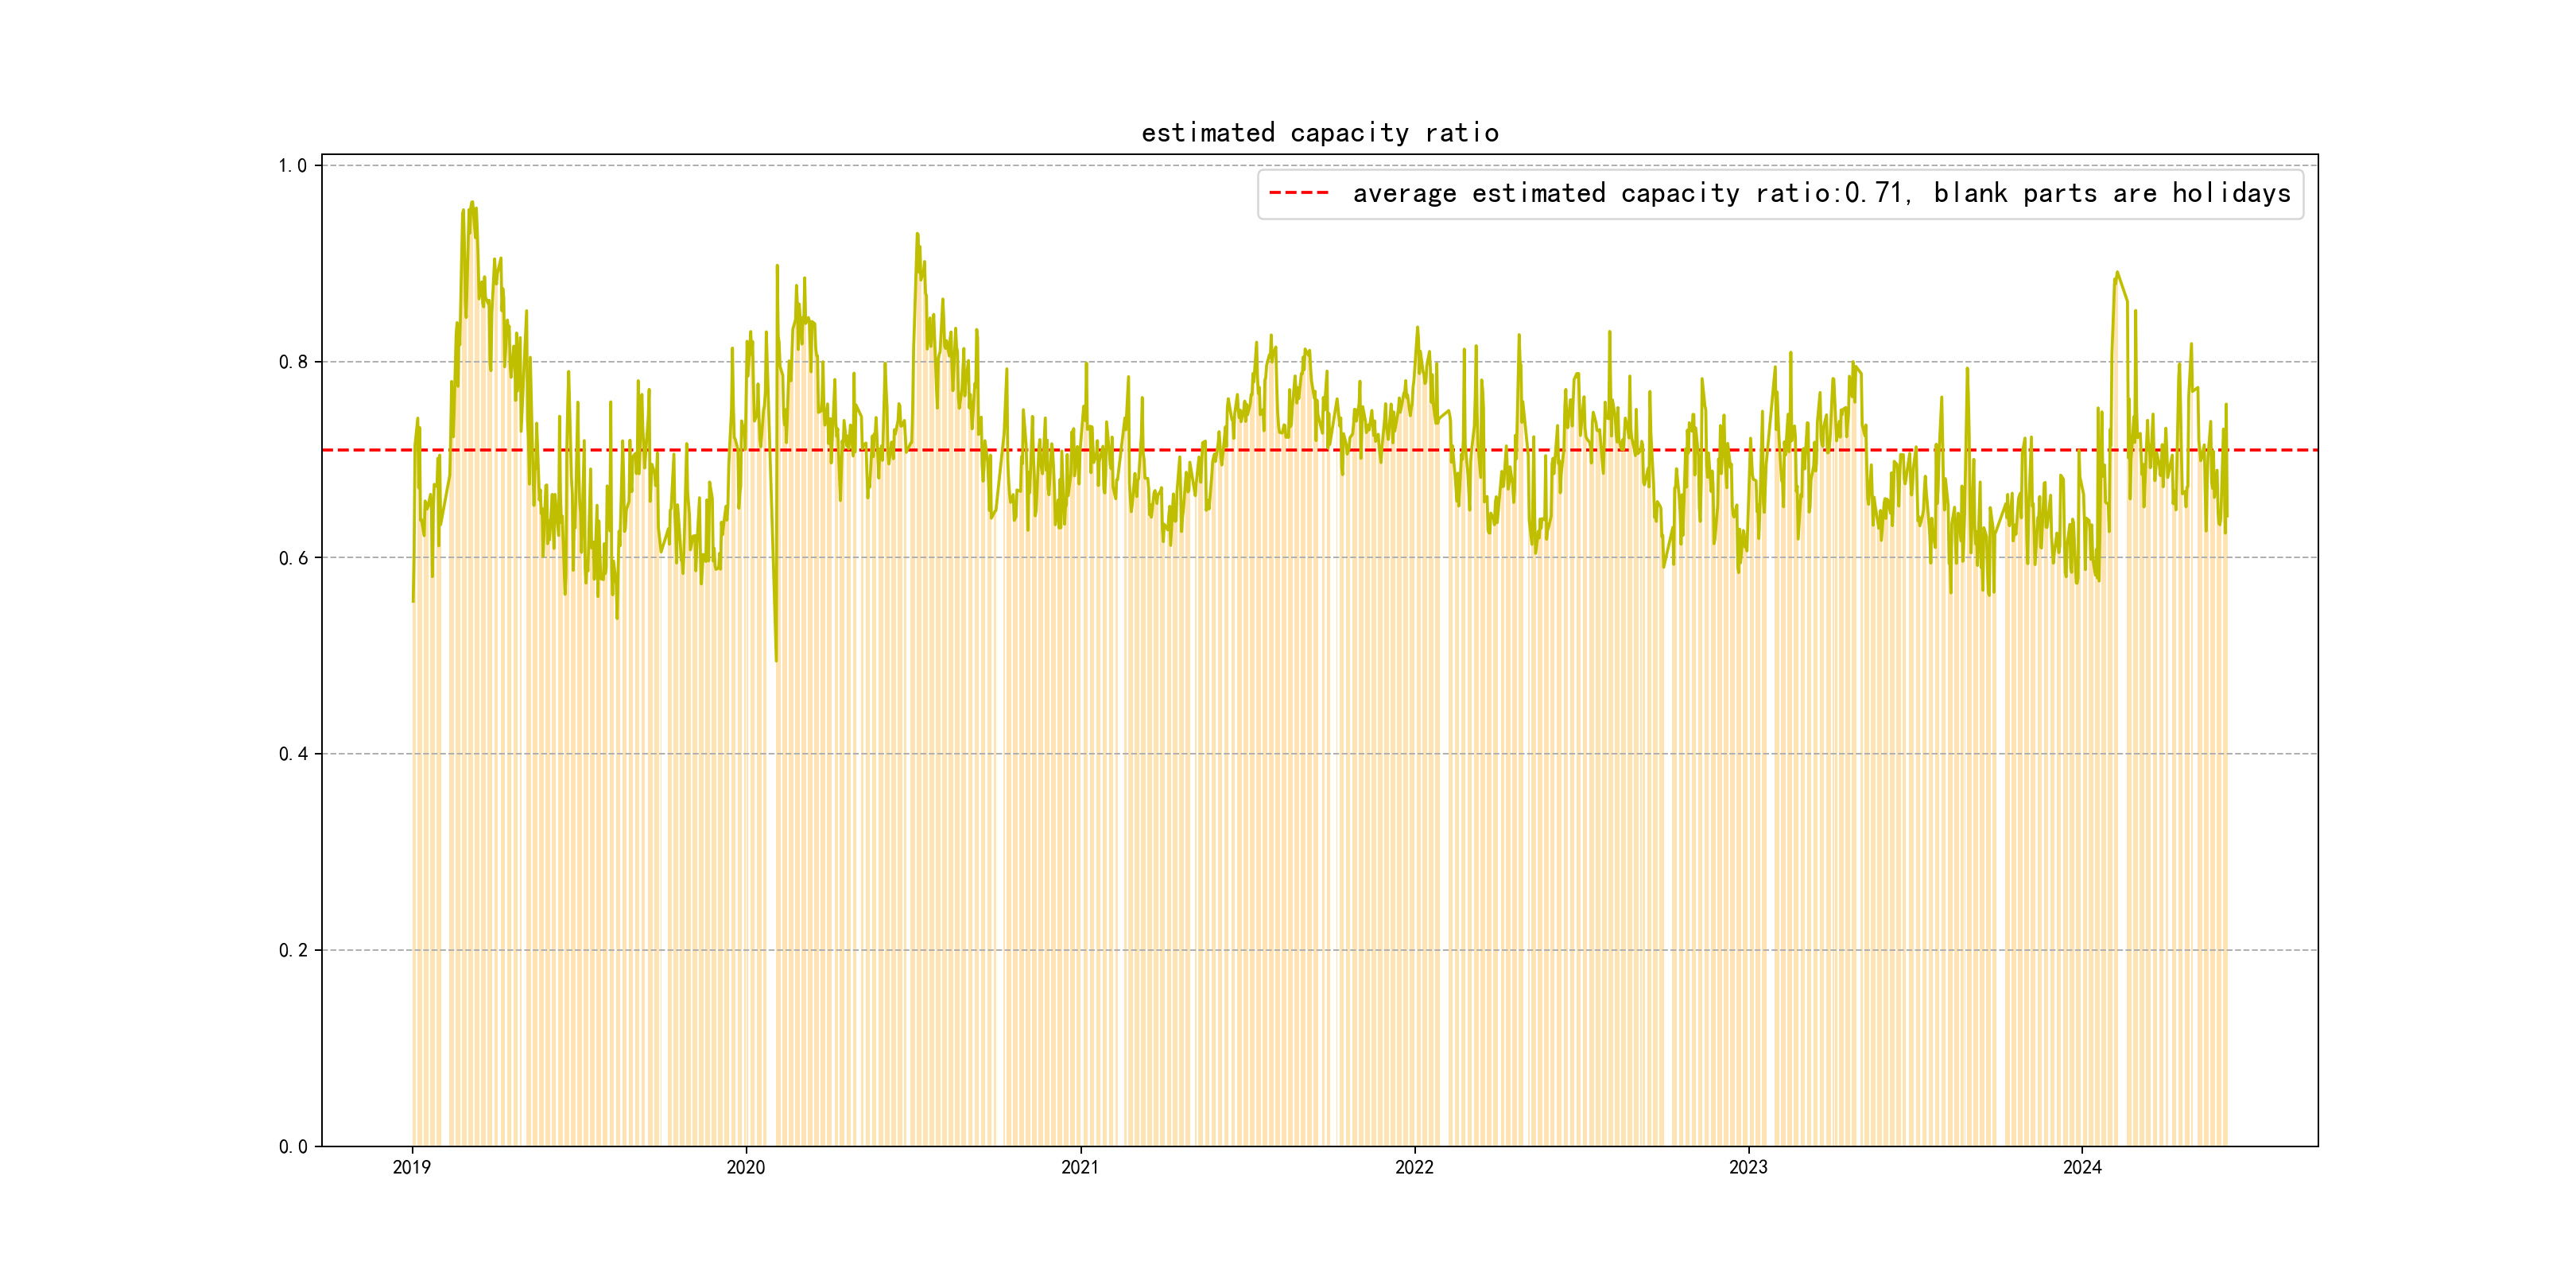The width and height of the screenshot is (2576, 1288).
Task: Click the 0.6 y-axis tick label
Action: [292, 558]
